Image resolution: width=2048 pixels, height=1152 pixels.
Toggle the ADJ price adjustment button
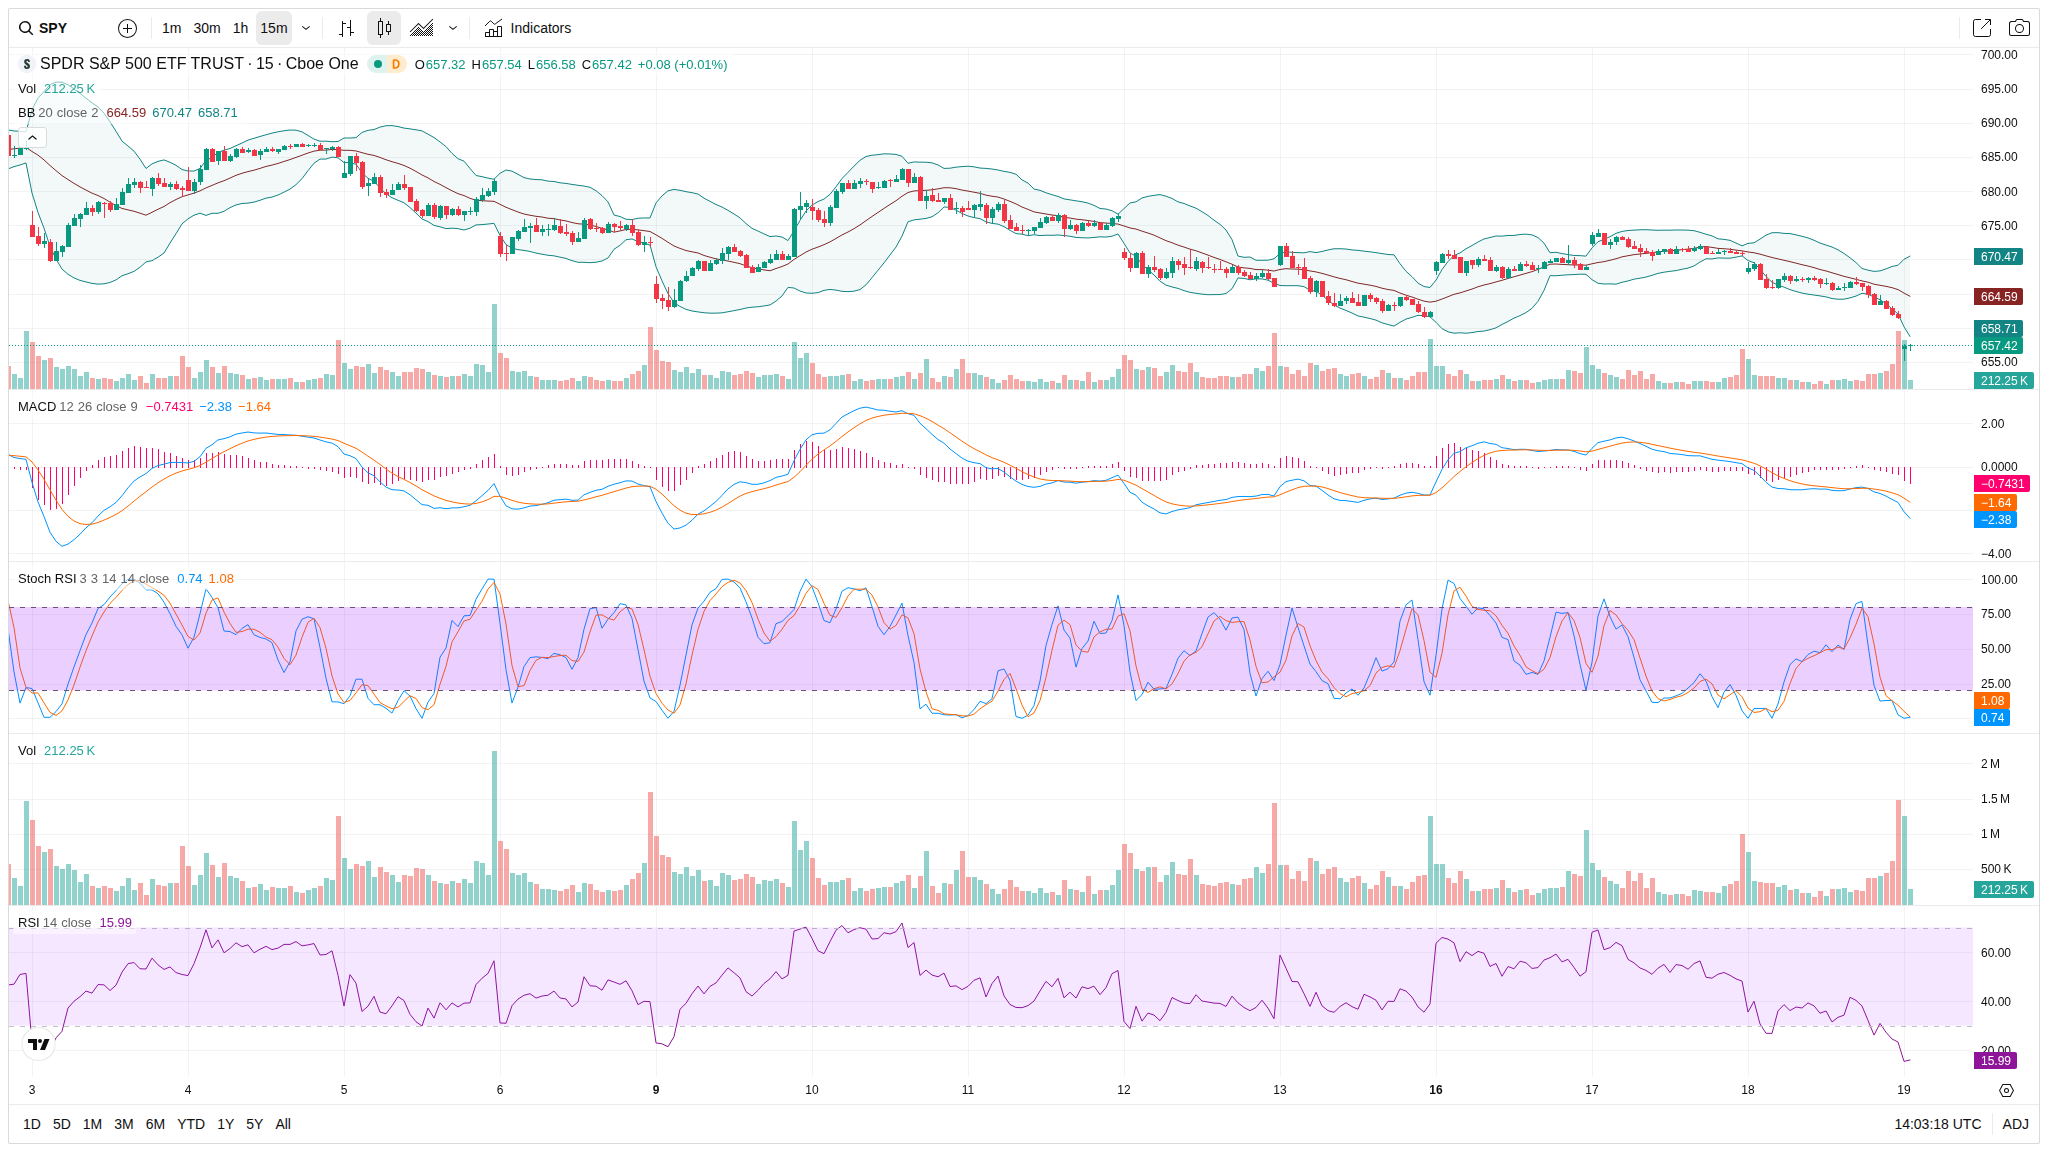pos(2015,1124)
